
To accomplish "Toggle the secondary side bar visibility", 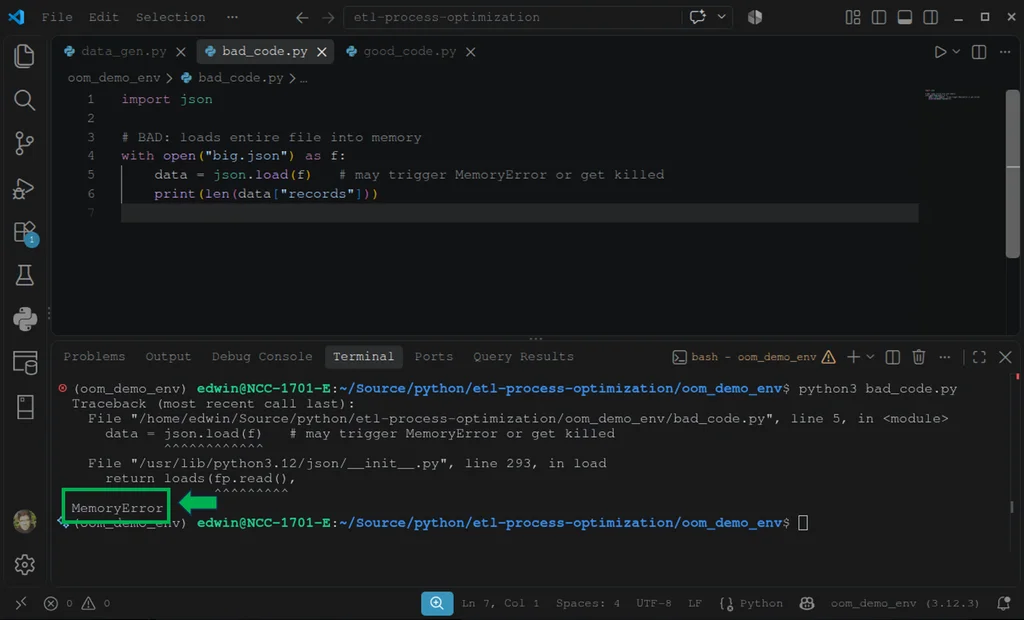I will pyautogui.click(x=931, y=17).
